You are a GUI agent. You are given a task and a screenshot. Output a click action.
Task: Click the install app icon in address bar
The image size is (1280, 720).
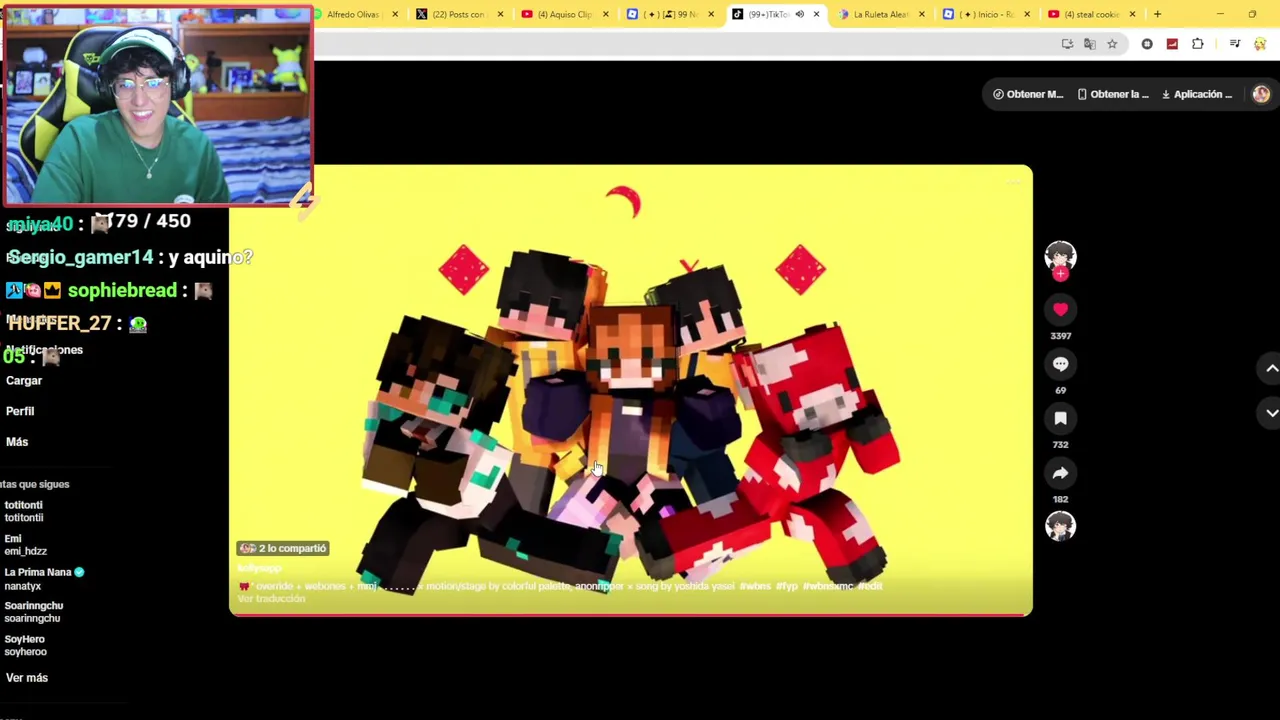pos(1067,44)
